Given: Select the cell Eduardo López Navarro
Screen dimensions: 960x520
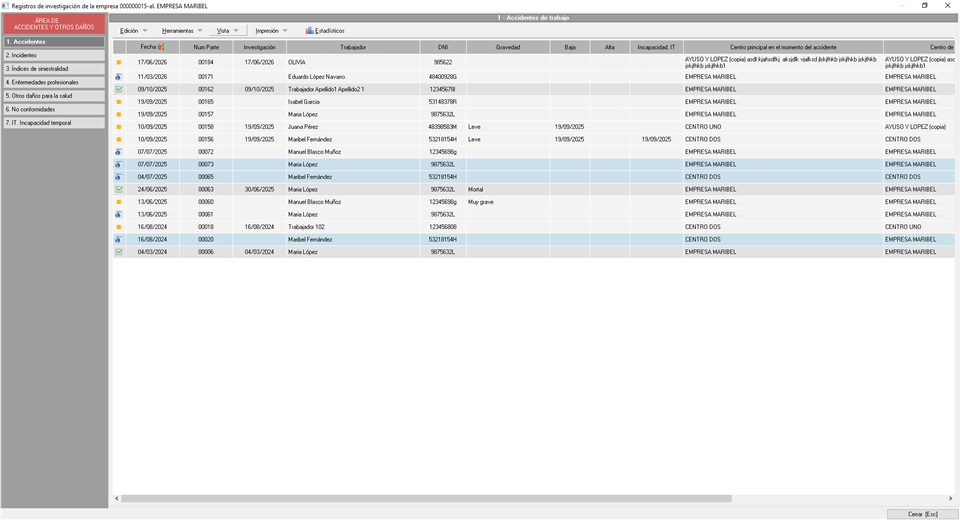Looking at the screenshot, I should pyautogui.click(x=353, y=77).
